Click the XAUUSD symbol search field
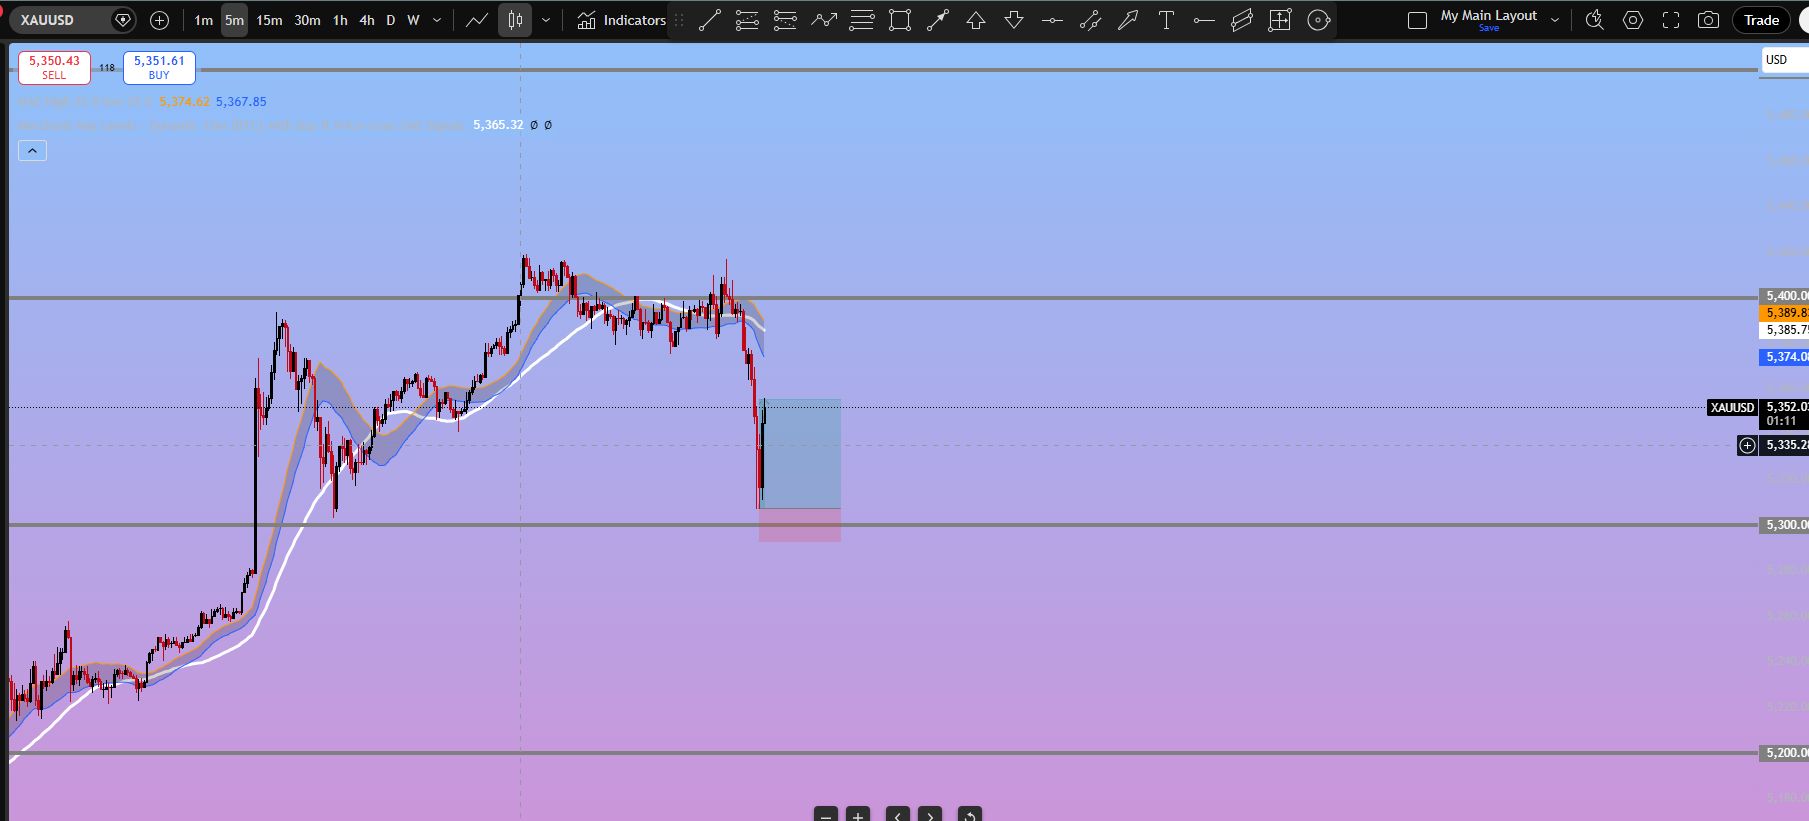 pyautogui.click(x=60, y=20)
